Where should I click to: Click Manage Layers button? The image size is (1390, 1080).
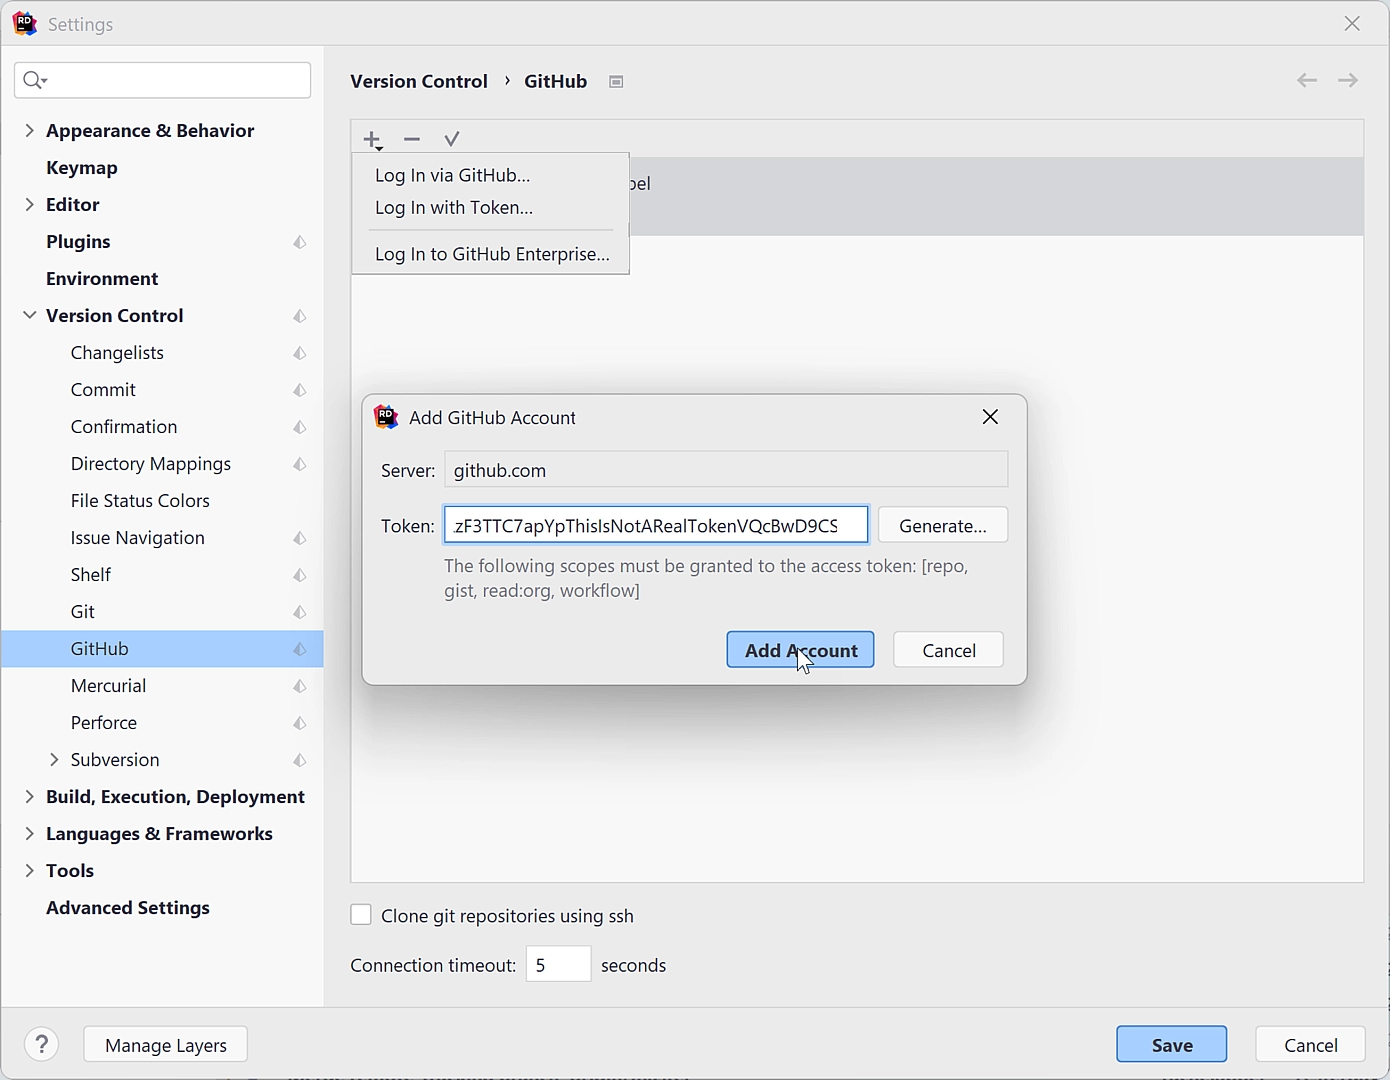[166, 1045]
